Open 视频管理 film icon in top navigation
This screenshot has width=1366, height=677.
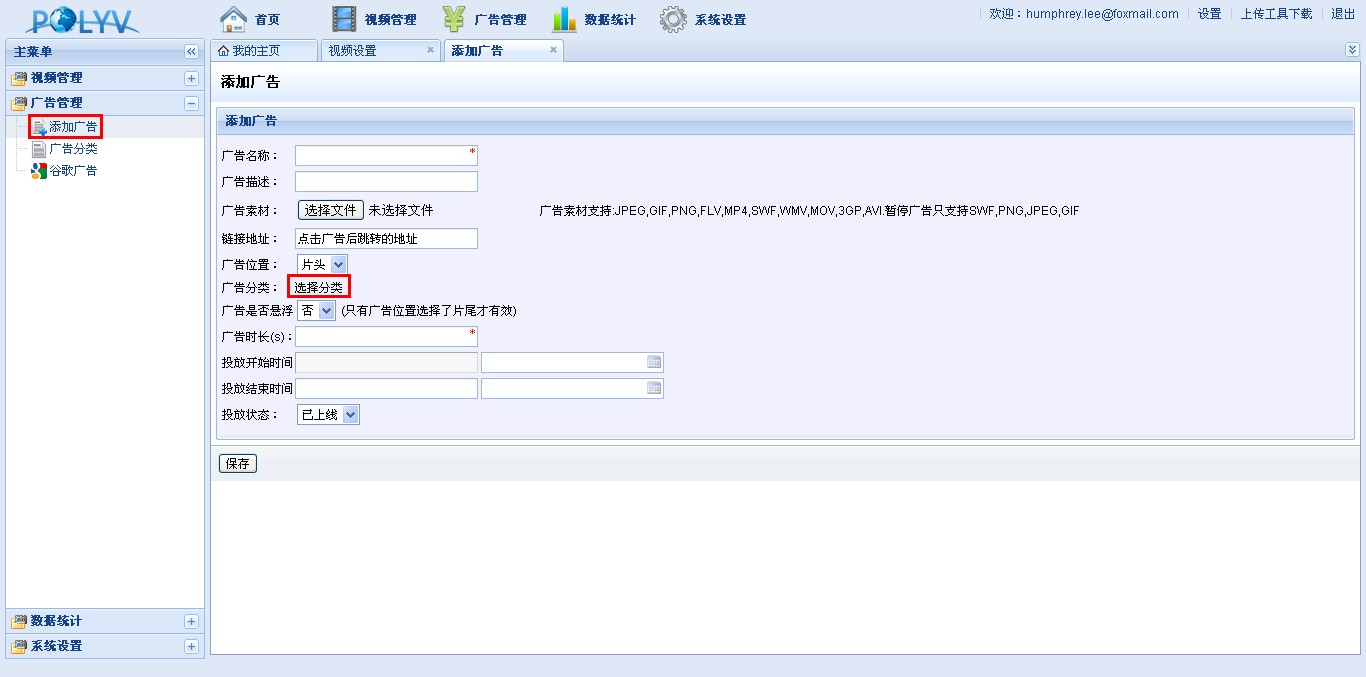coord(344,19)
